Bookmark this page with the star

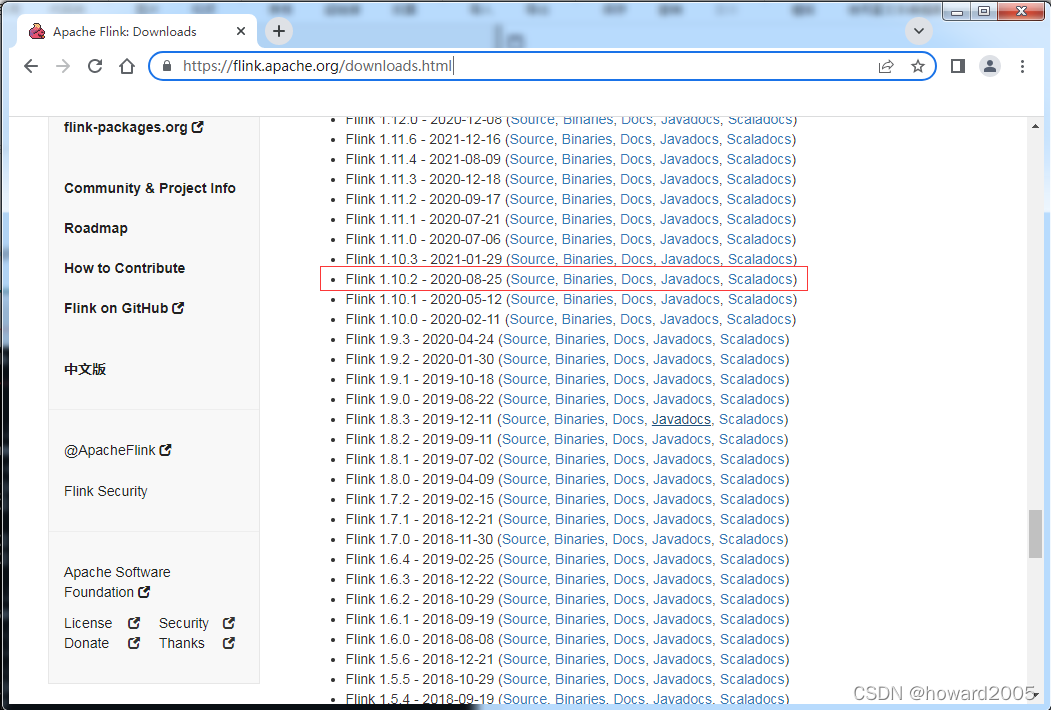click(x=918, y=66)
